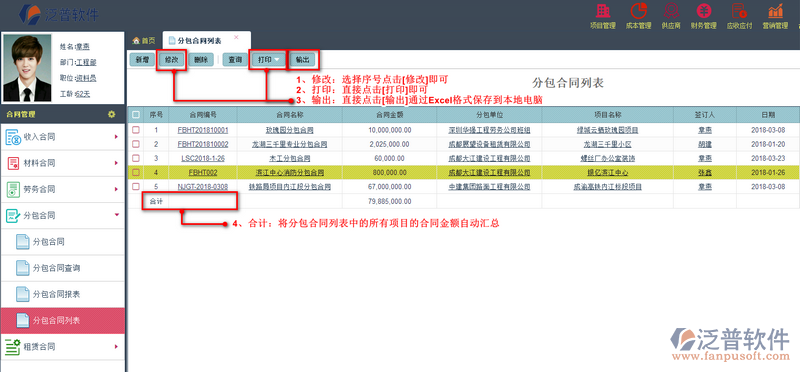The height and width of the screenshot is (372, 800).
Task: Open the 打印 dropdown arrow
Action: click(x=277, y=60)
